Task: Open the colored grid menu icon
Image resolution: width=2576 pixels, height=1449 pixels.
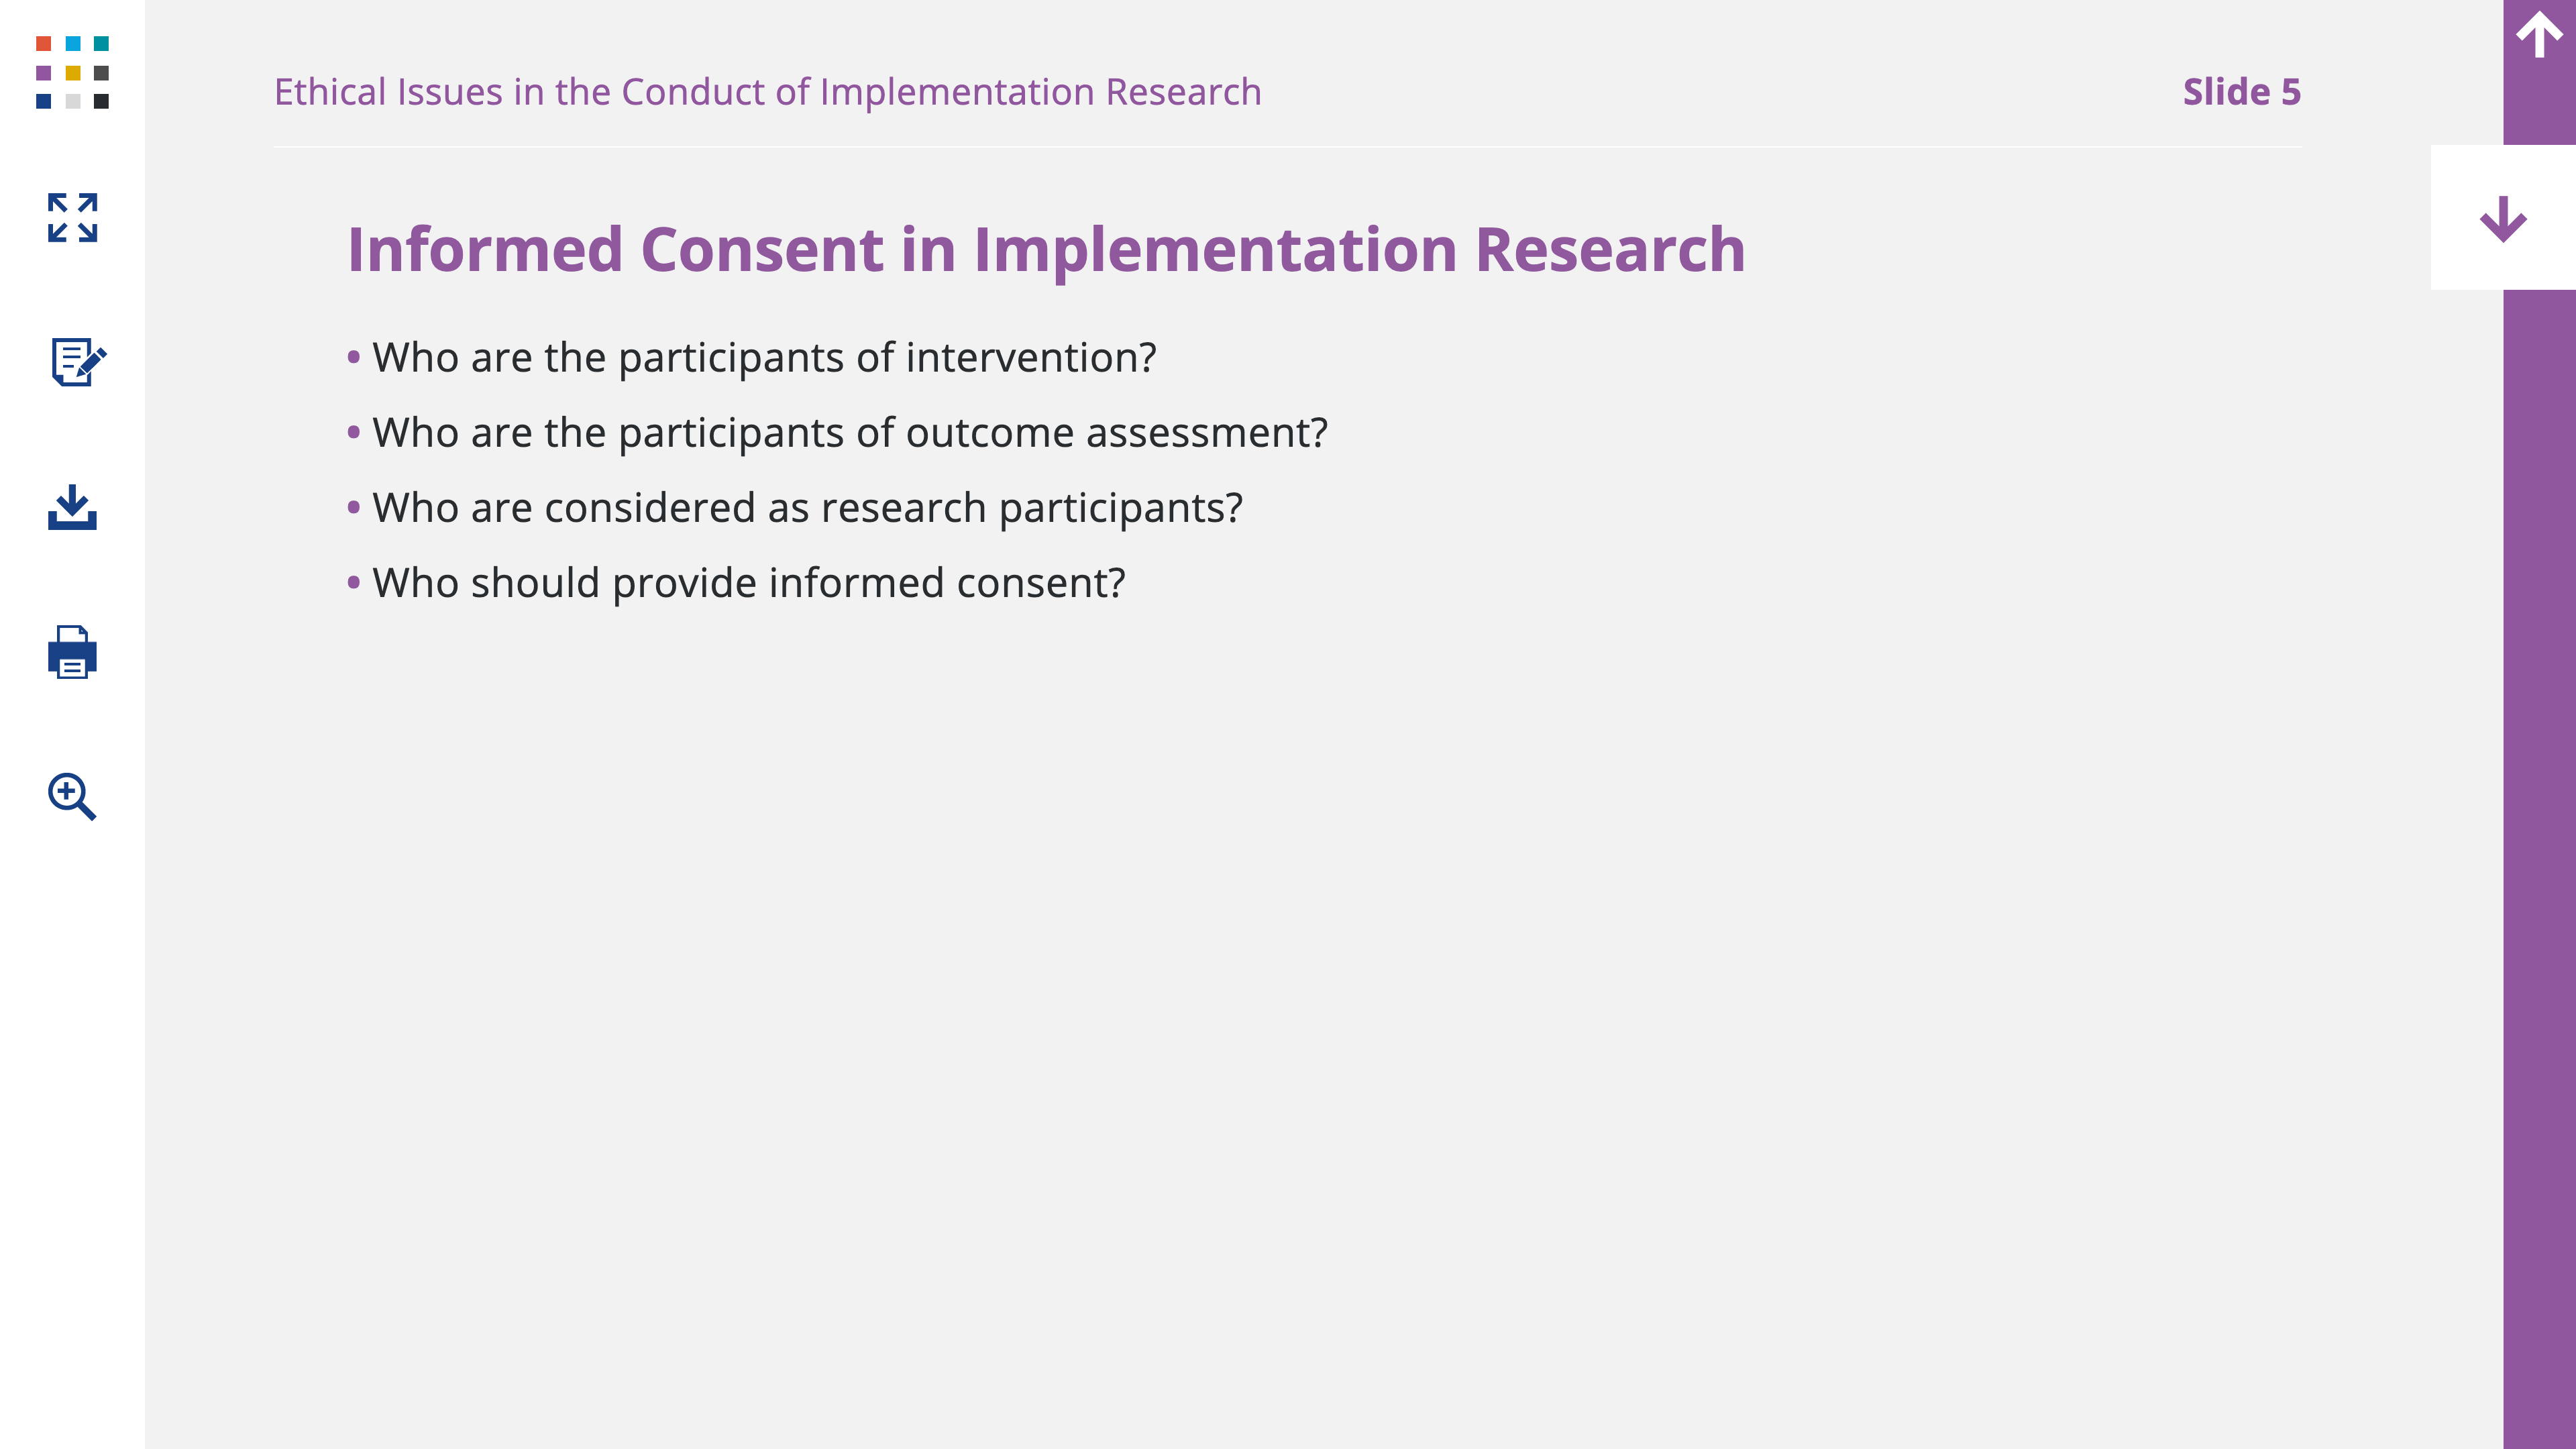Action: 72,72
